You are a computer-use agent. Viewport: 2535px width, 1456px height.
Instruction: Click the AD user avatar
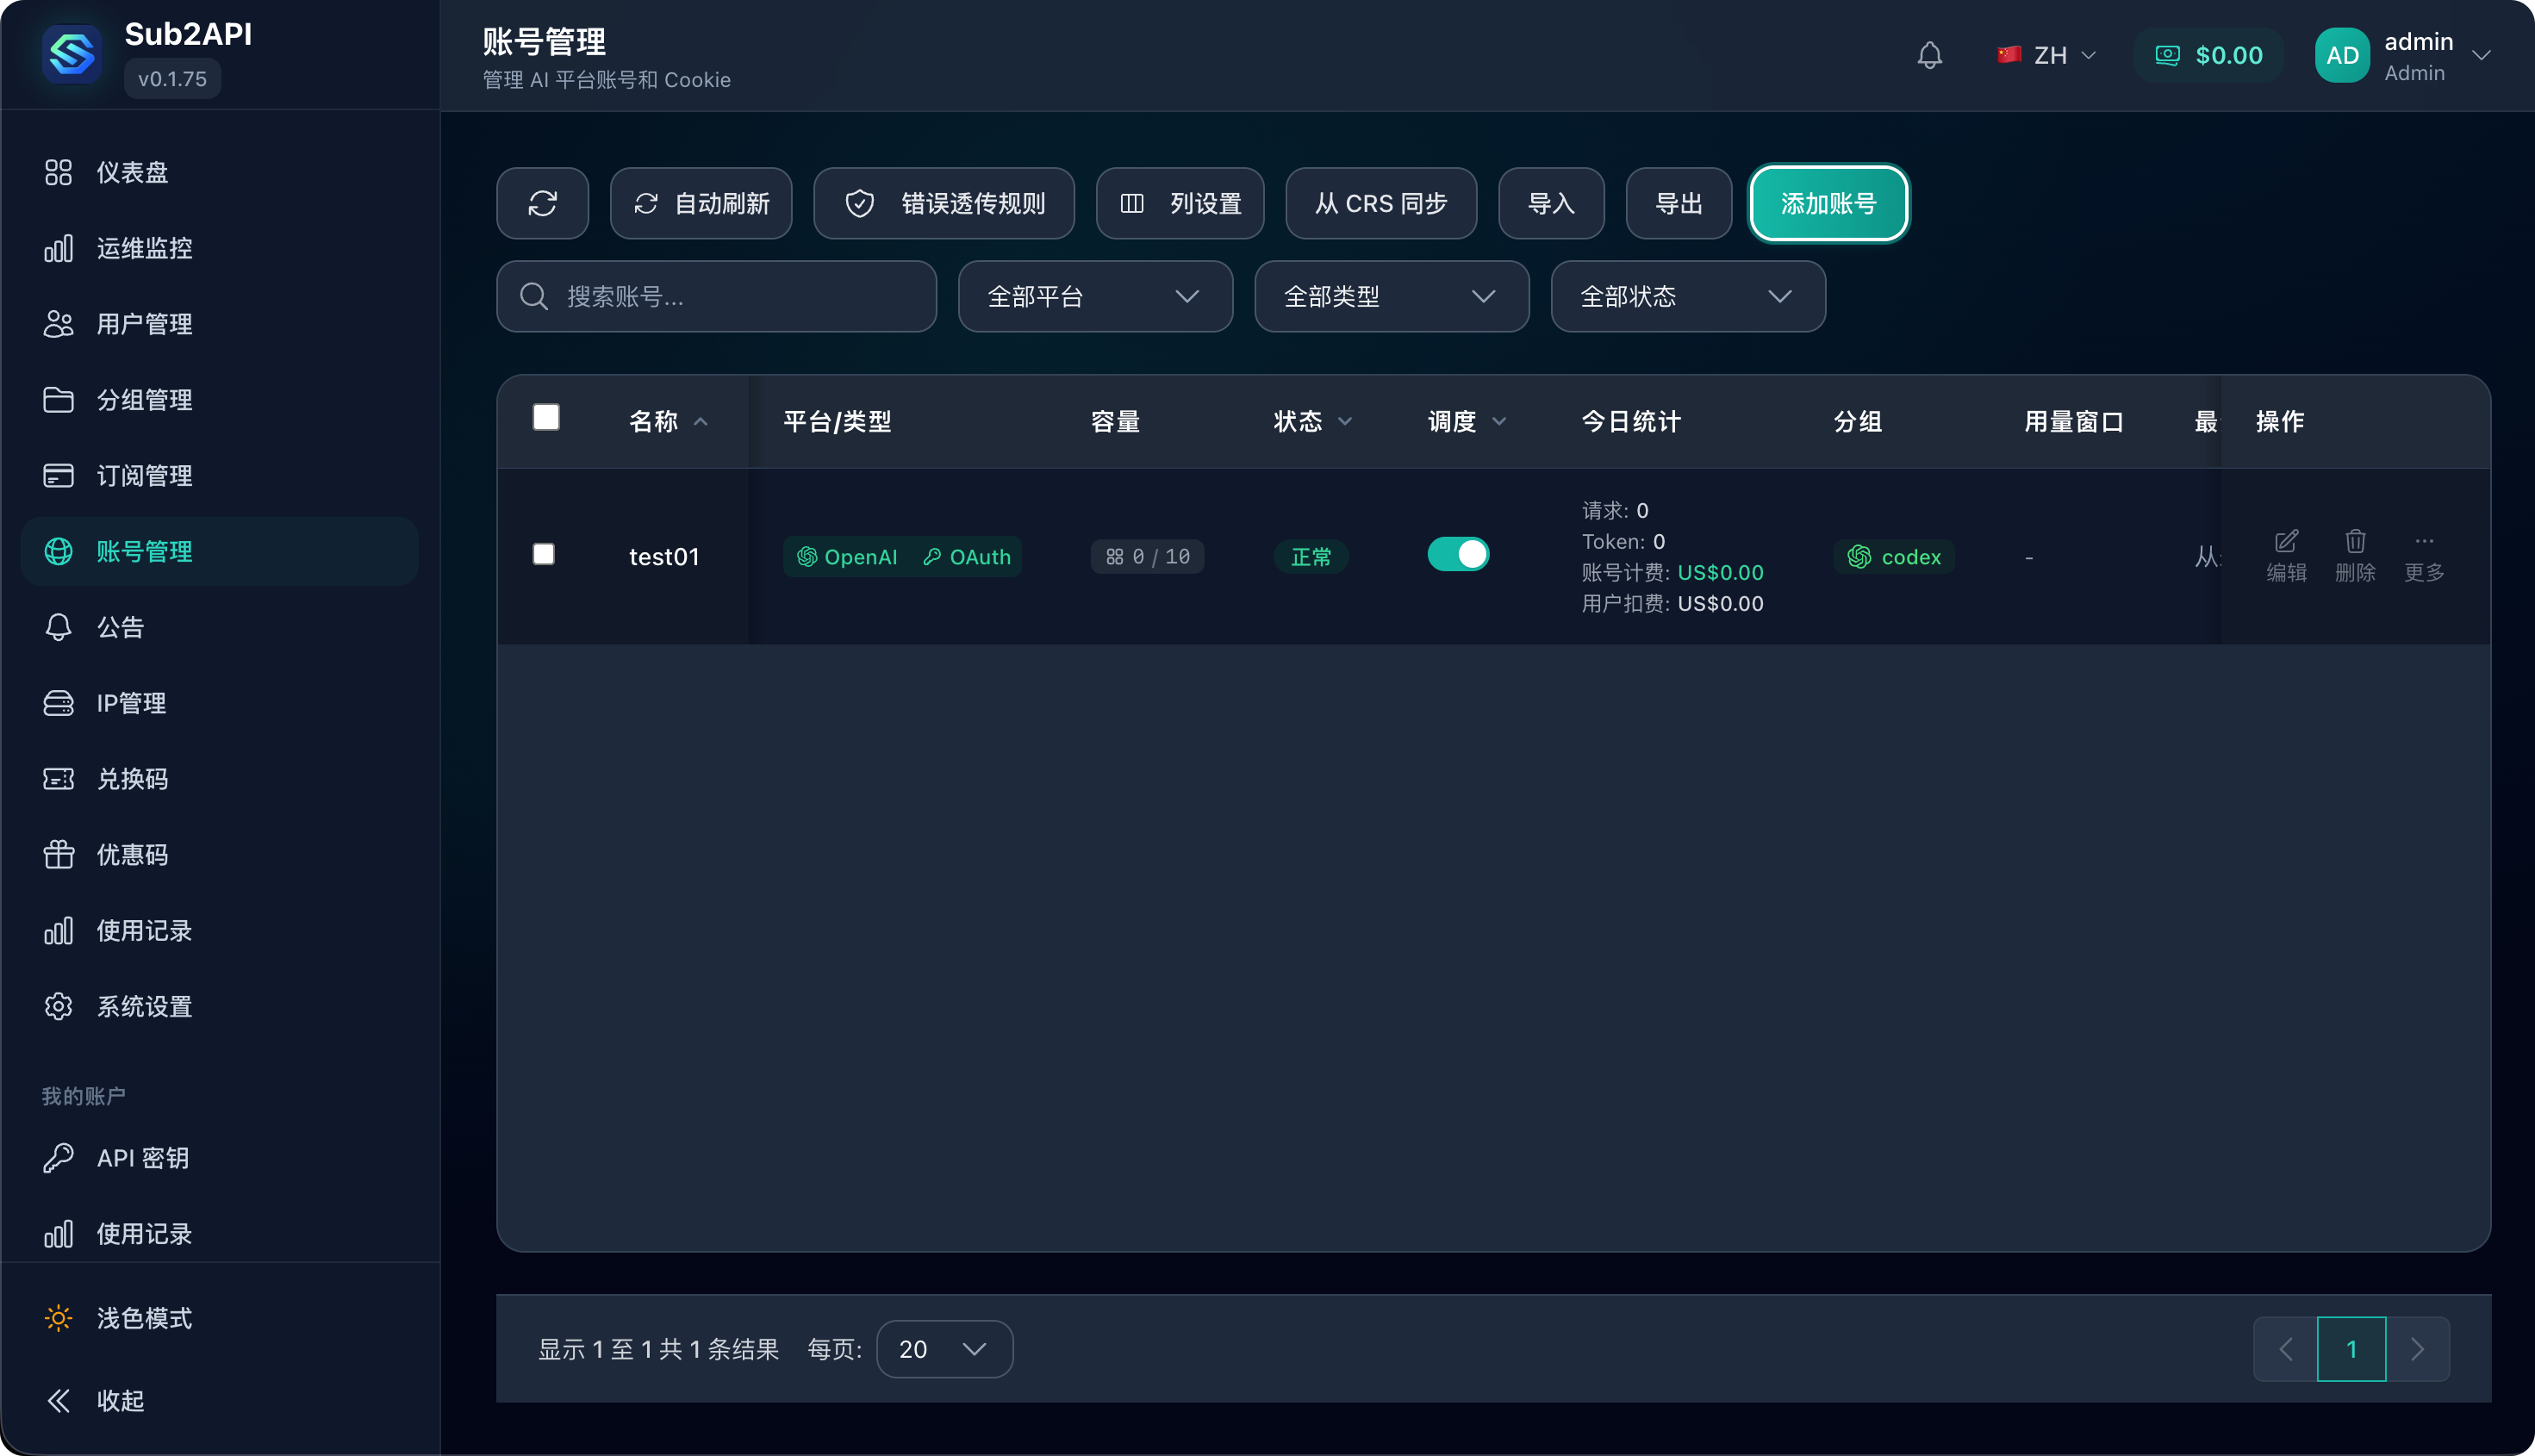coord(2342,55)
